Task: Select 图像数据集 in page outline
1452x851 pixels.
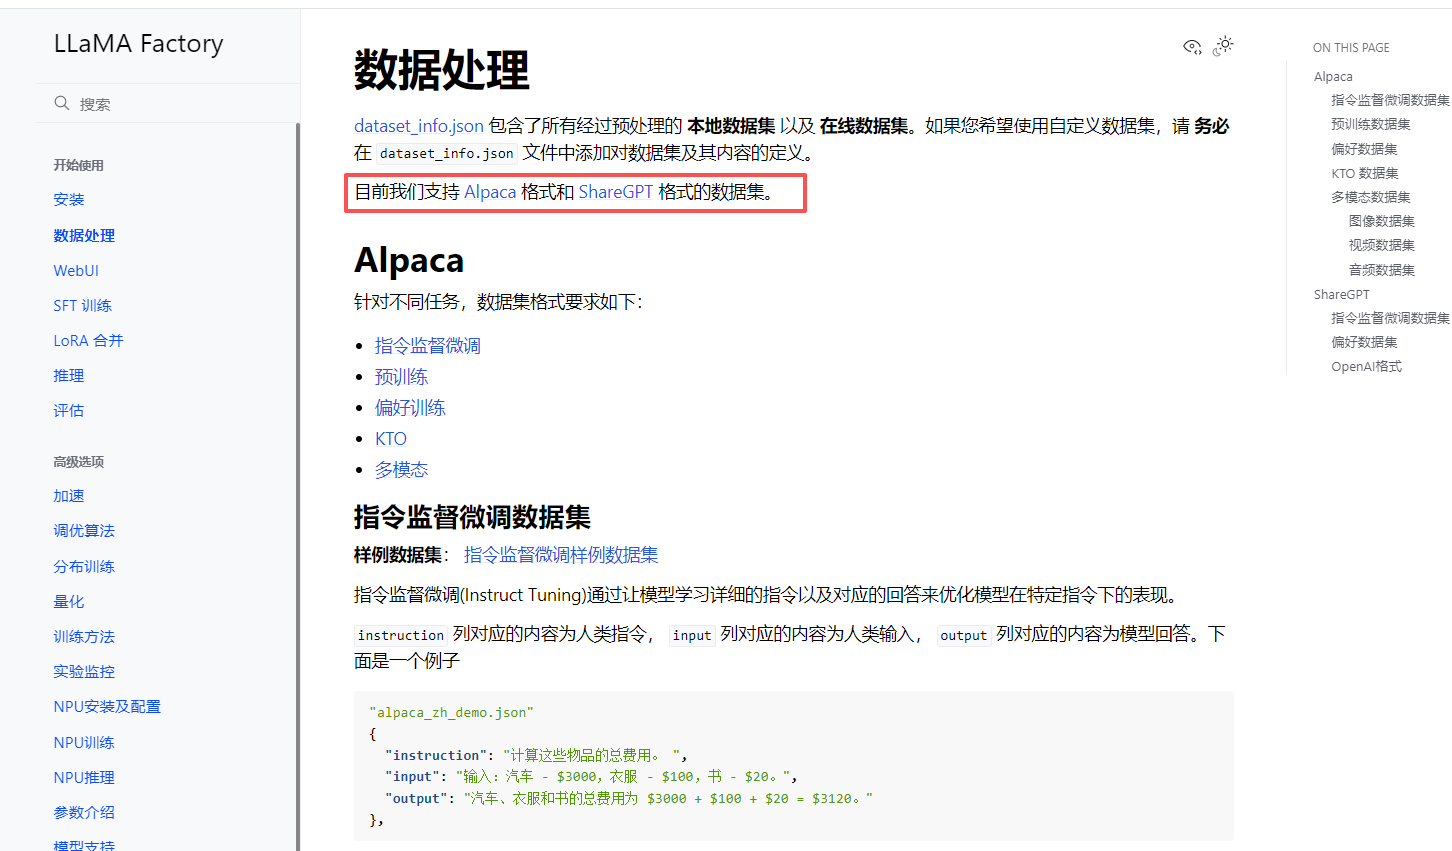Action: [1382, 221]
